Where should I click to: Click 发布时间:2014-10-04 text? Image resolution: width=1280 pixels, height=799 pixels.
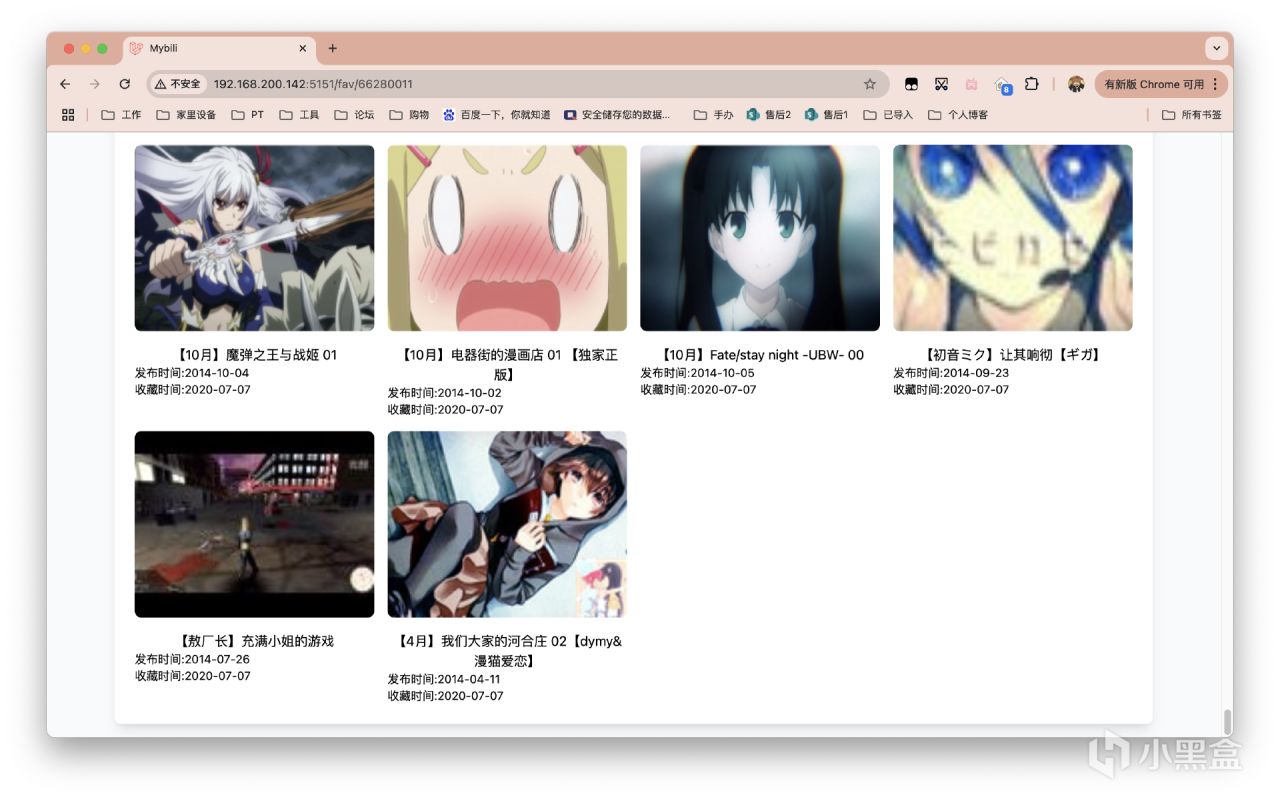(x=192, y=373)
